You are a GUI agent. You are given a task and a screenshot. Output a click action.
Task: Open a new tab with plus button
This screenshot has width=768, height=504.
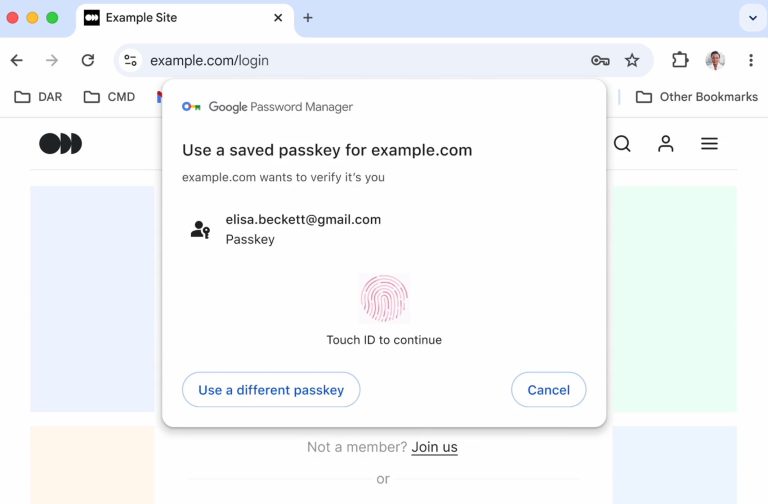308,17
